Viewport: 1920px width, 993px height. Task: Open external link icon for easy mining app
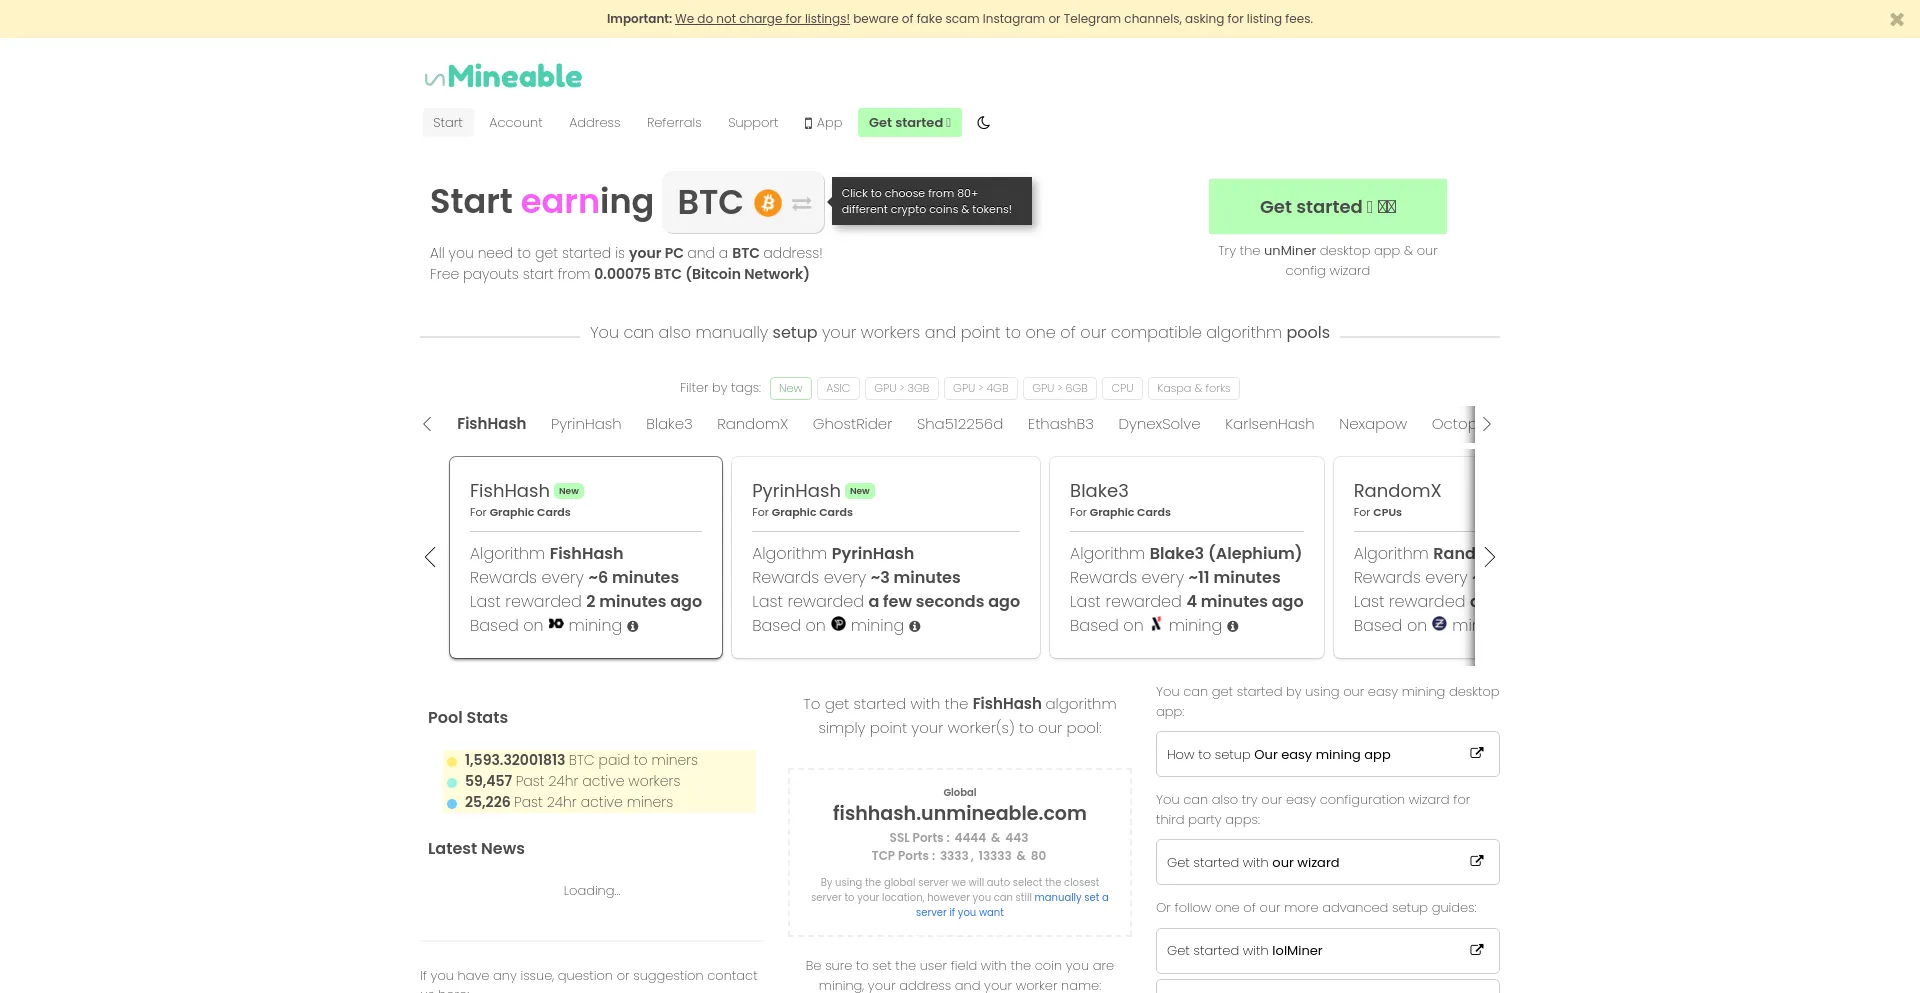[x=1476, y=753]
